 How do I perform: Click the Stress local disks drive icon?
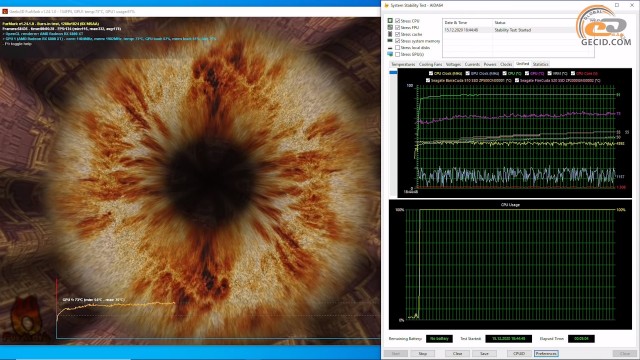tap(390, 48)
